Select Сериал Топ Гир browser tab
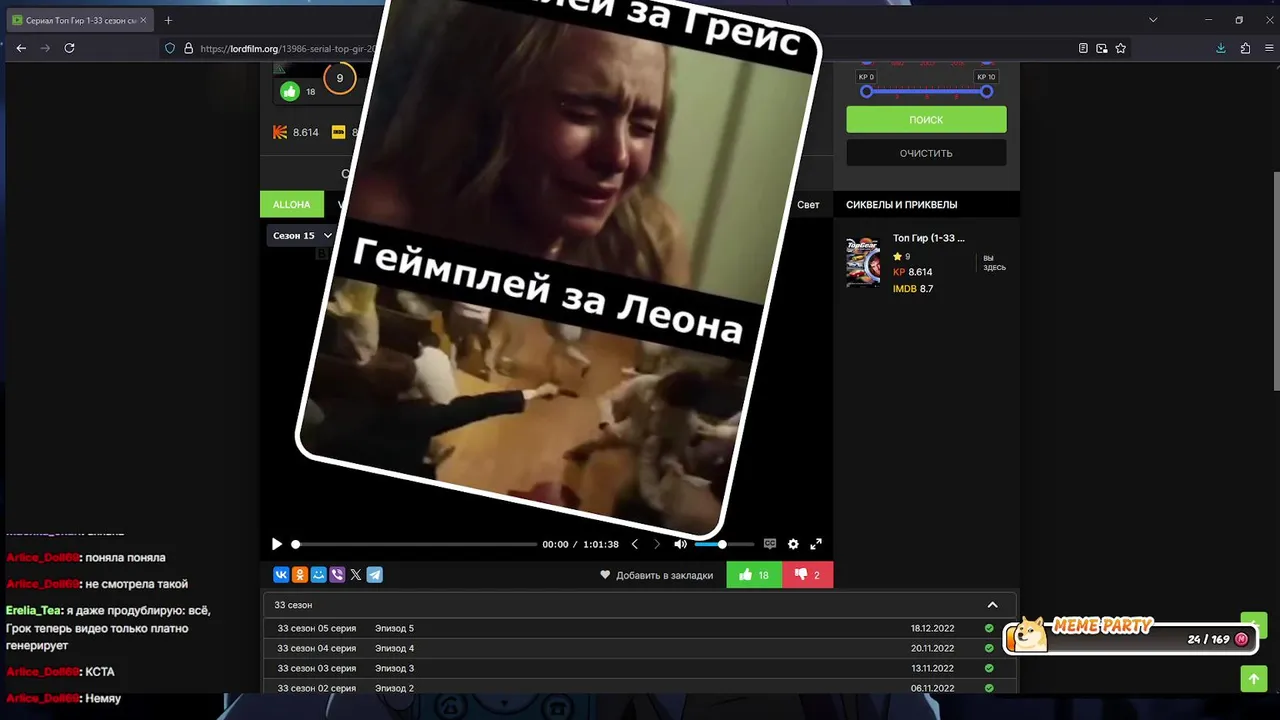This screenshot has width=1280, height=720. (78, 20)
